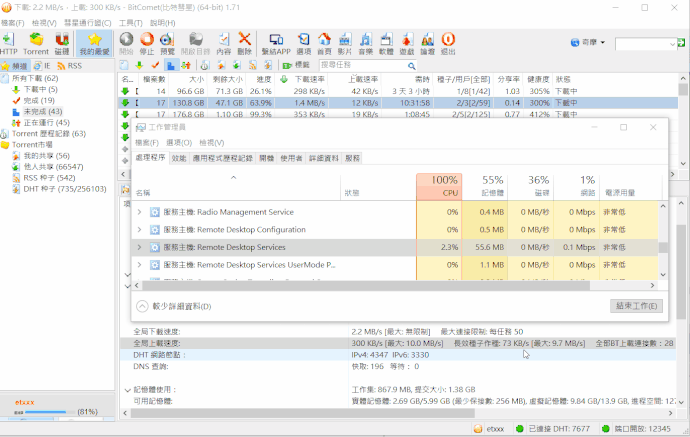Select the RSS sidebar tab

[x=70, y=66]
